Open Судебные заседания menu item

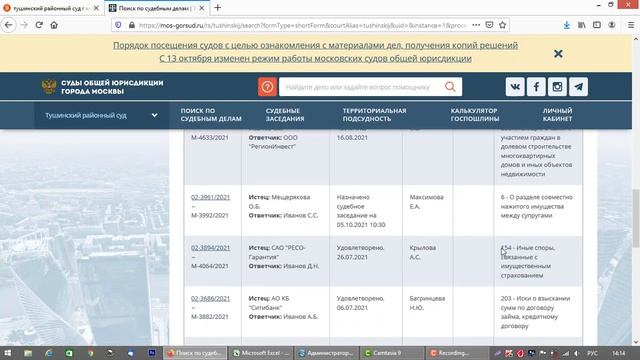285,115
